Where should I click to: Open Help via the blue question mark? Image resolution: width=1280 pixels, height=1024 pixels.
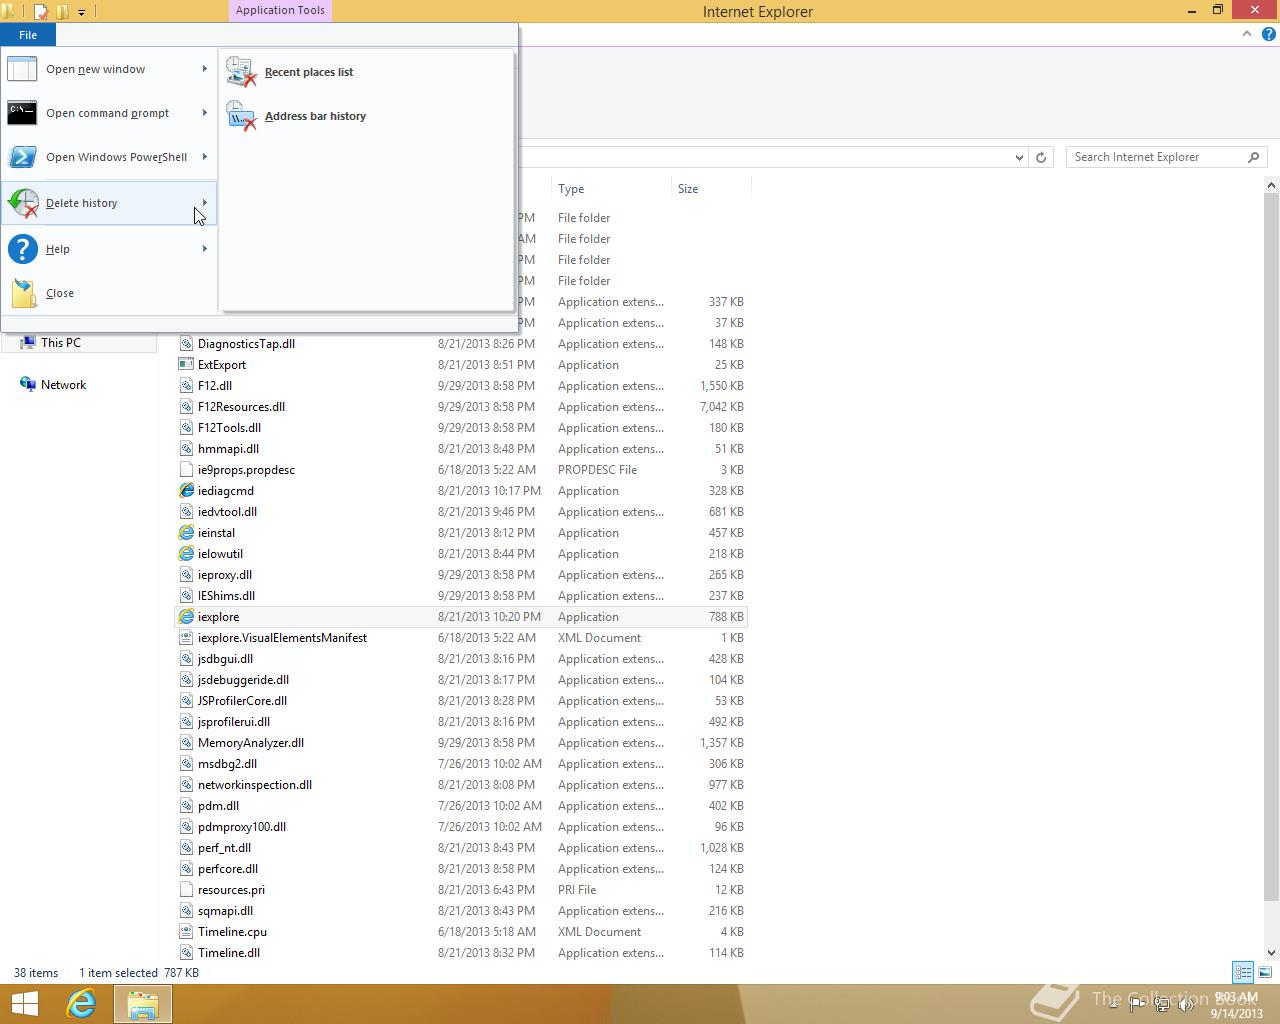pos(1268,34)
